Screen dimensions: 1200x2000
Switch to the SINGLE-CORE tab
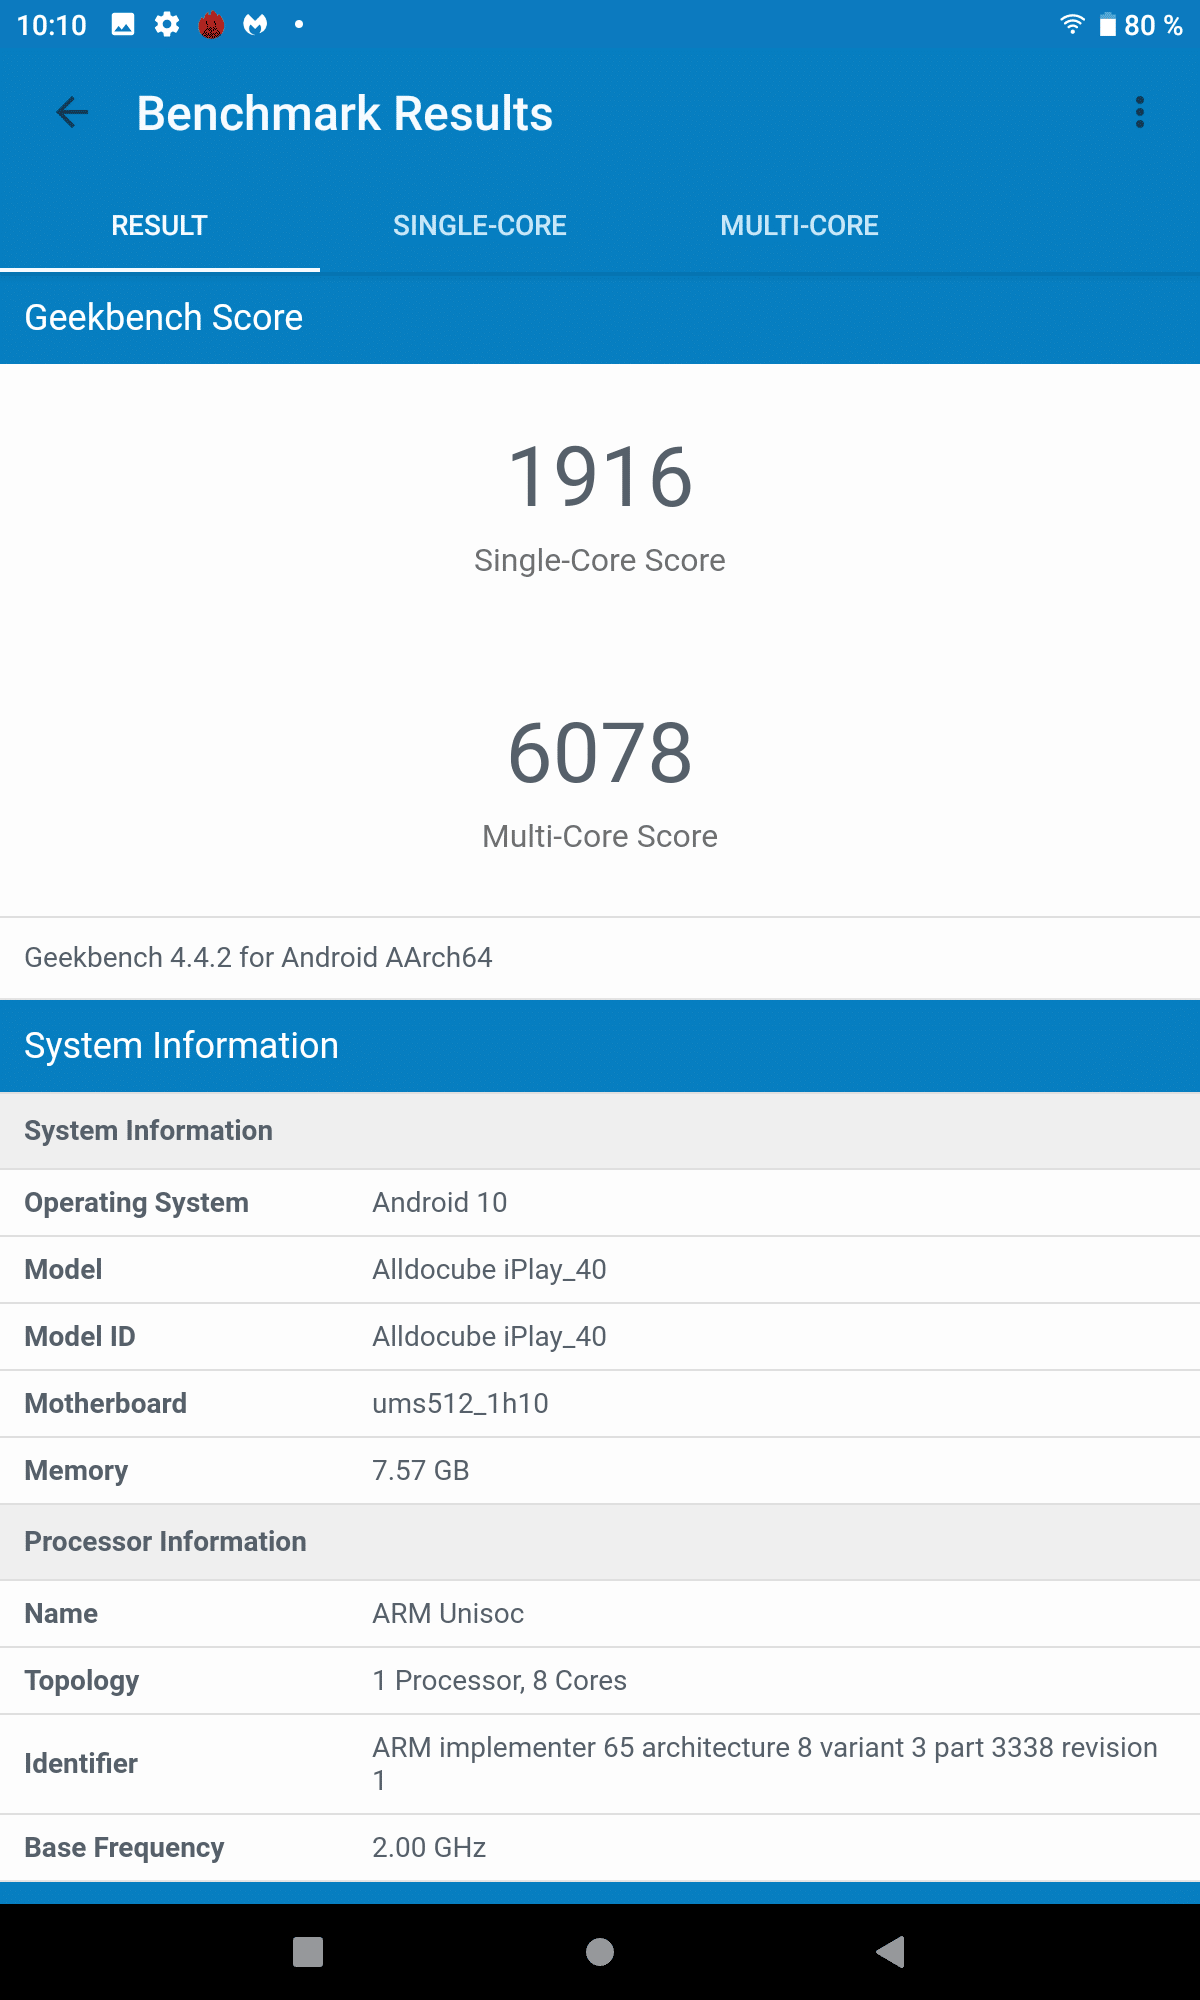(480, 226)
